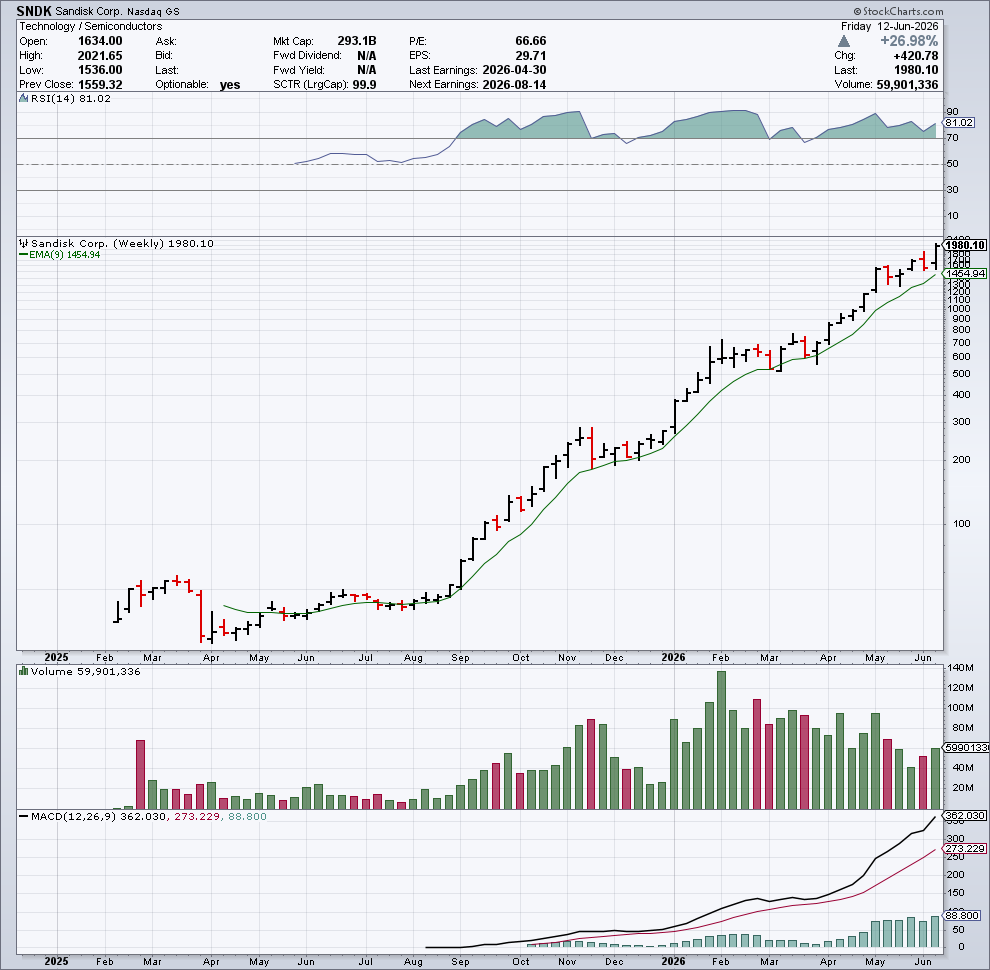The image size is (990, 970).
Task: Click the RSI(14) legend icon
Action: click(x=23, y=99)
